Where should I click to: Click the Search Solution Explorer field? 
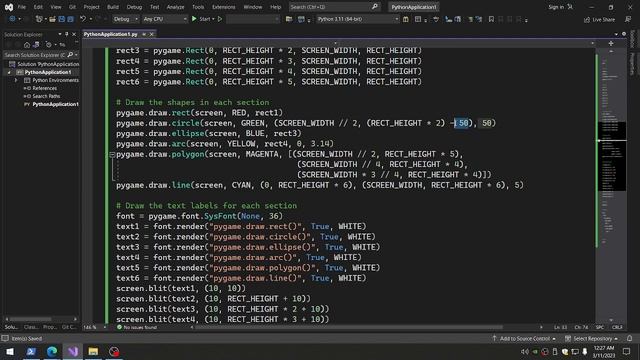pos(35,55)
